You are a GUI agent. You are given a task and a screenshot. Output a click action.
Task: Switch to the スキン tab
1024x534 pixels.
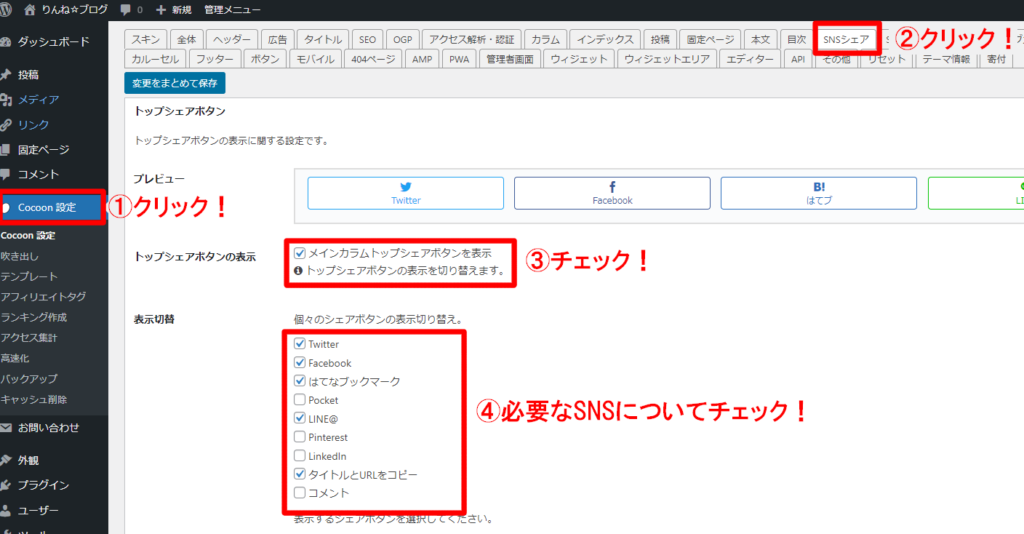(146, 39)
